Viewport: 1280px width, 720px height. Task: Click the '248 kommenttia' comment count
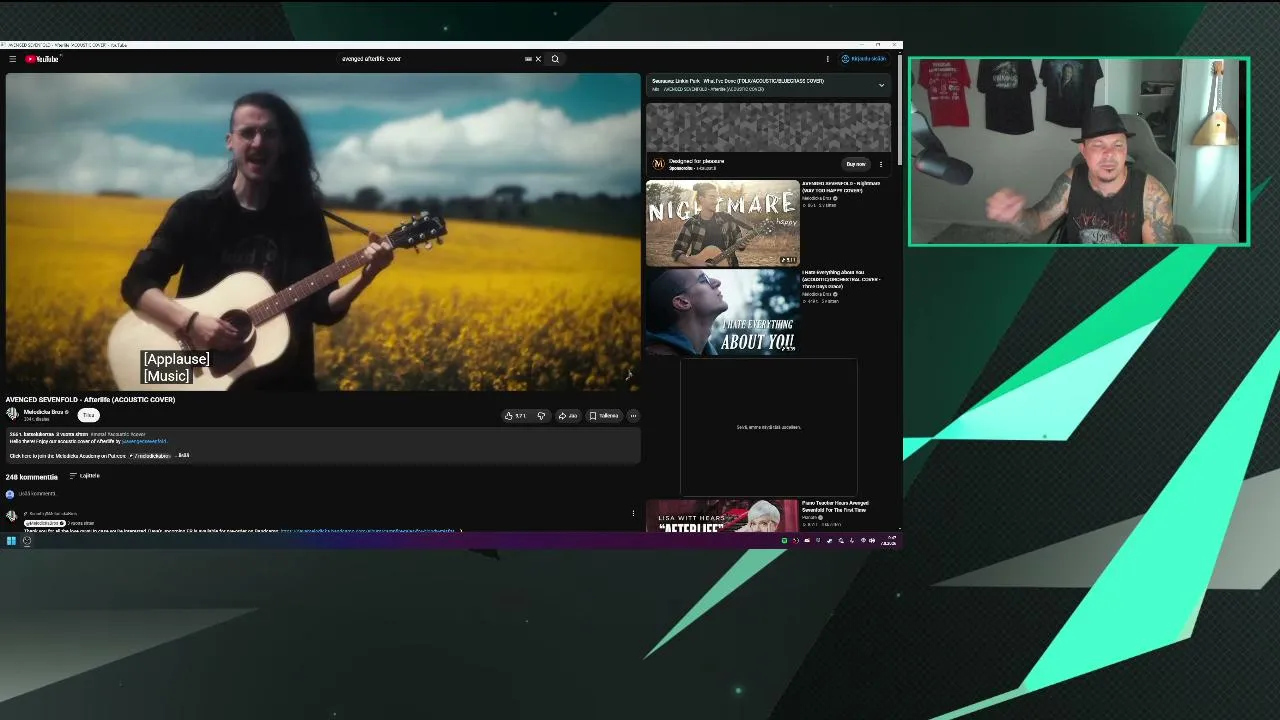[32, 477]
